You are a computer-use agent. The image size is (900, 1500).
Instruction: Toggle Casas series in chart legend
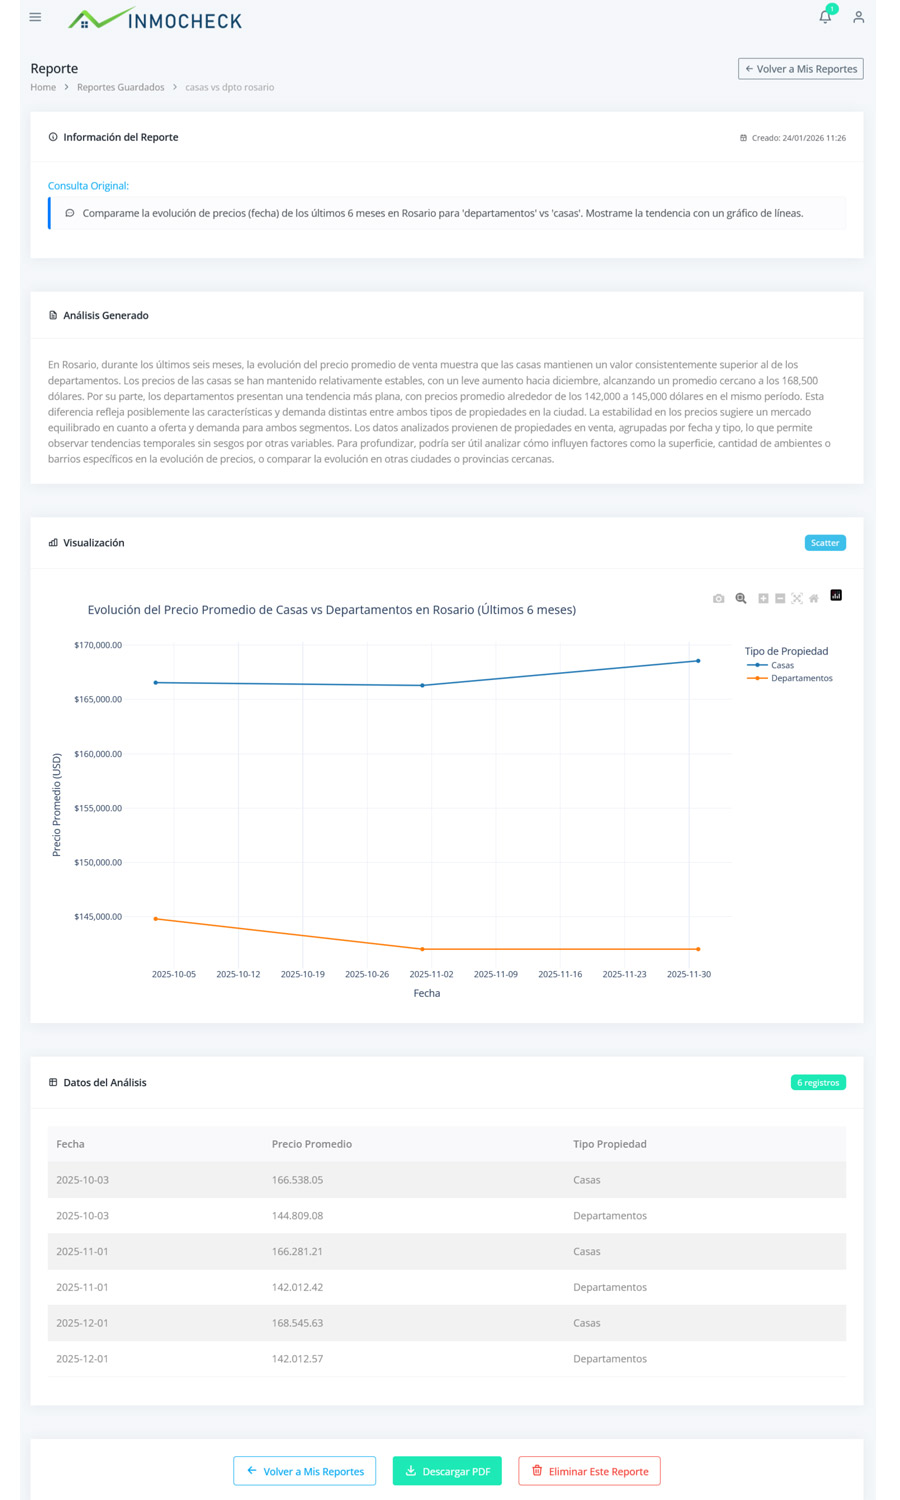coord(781,665)
